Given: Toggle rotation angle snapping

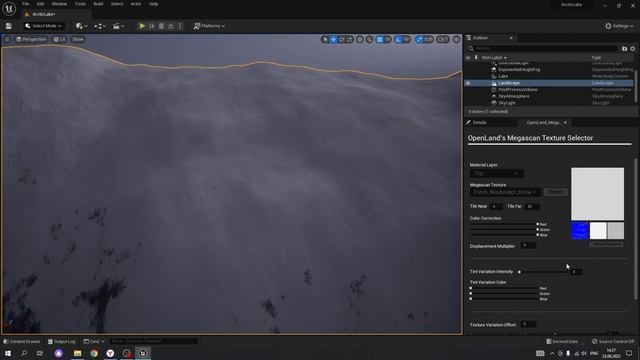Looking at the screenshot, I should point(399,40).
